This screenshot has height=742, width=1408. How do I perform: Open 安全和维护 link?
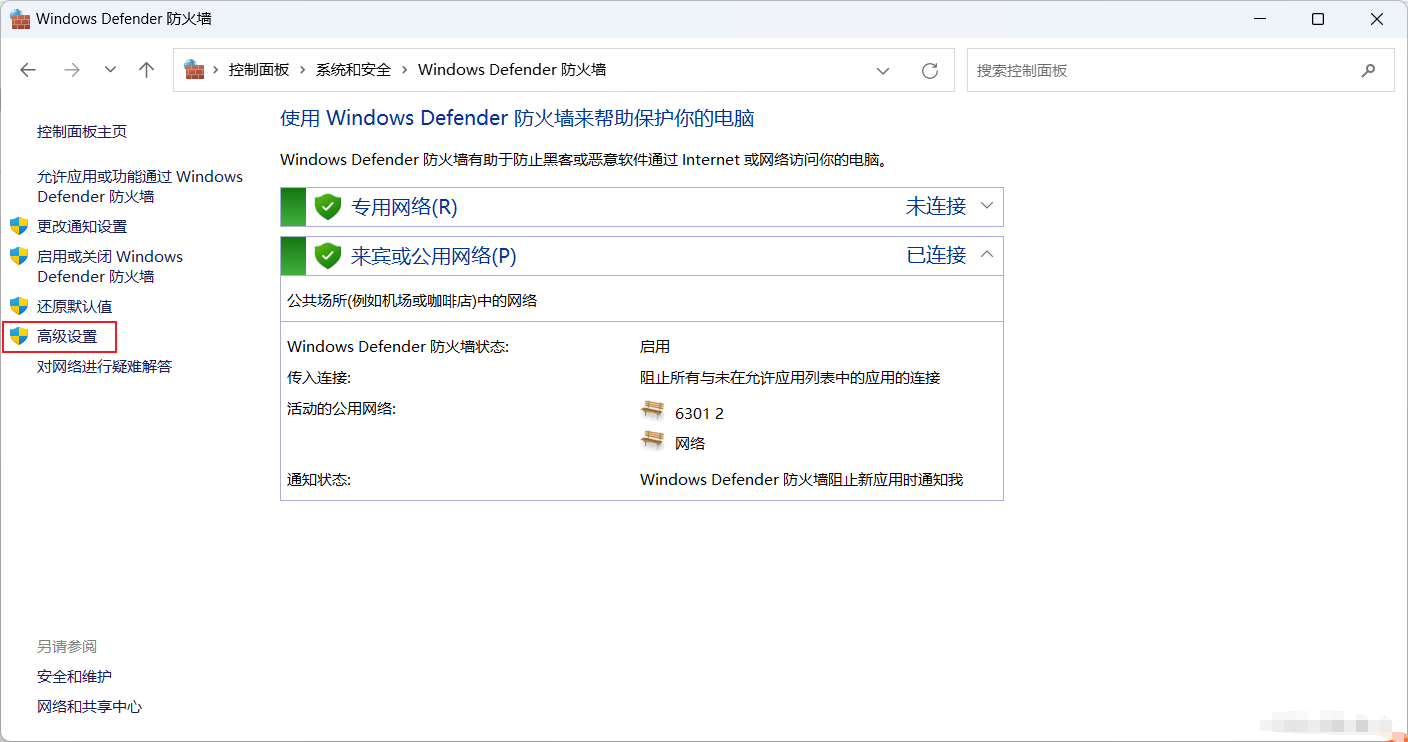(x=75, y=677)
